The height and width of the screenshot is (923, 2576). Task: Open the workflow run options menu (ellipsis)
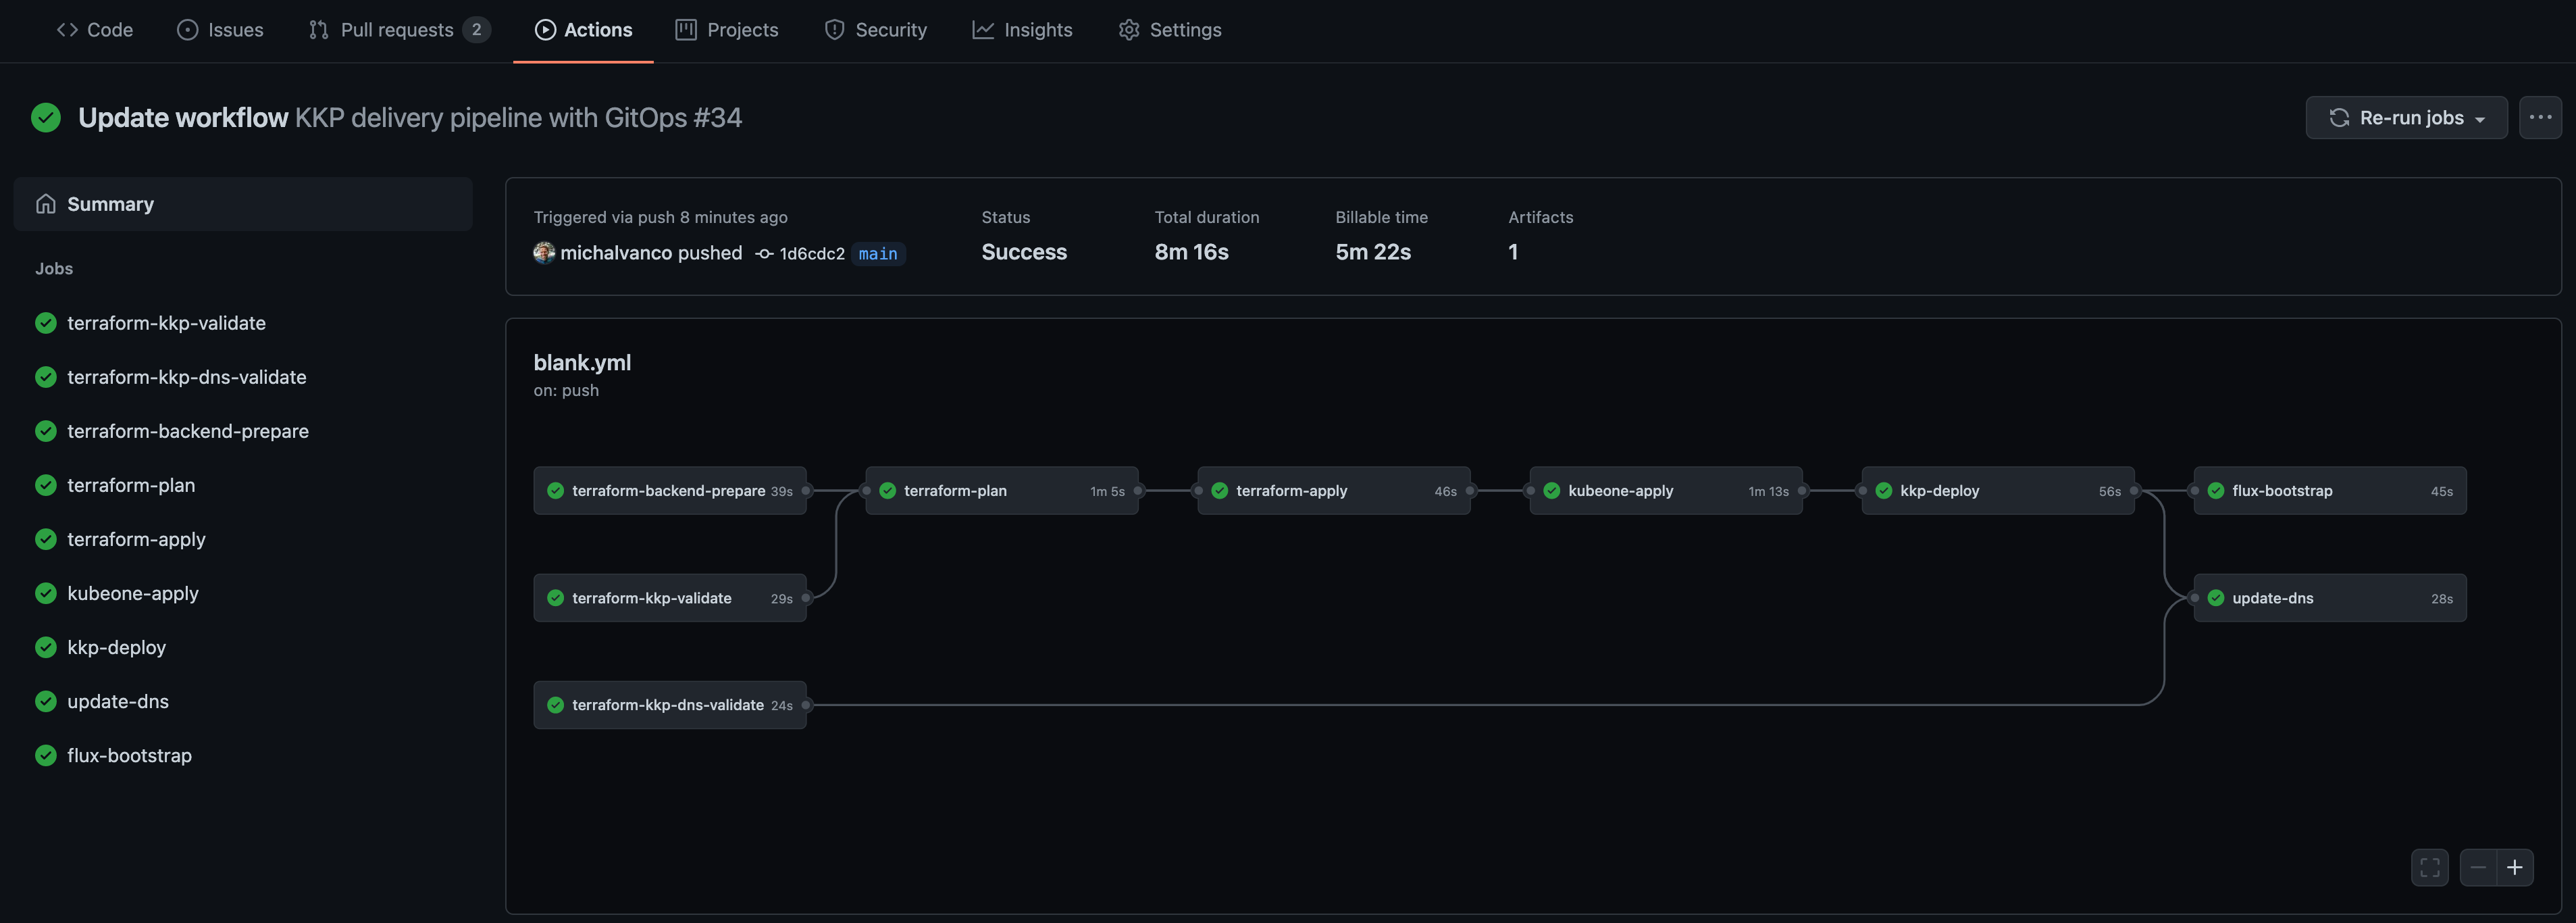coord(2540,117)
